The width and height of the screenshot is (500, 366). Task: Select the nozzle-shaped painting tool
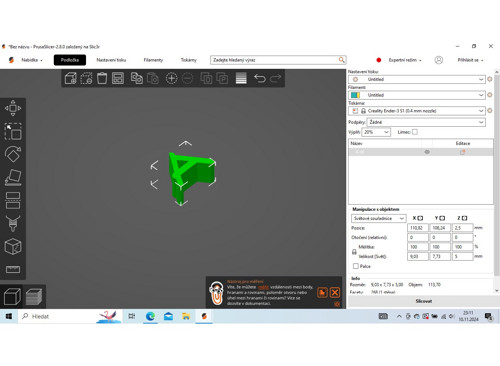[13, 223]
